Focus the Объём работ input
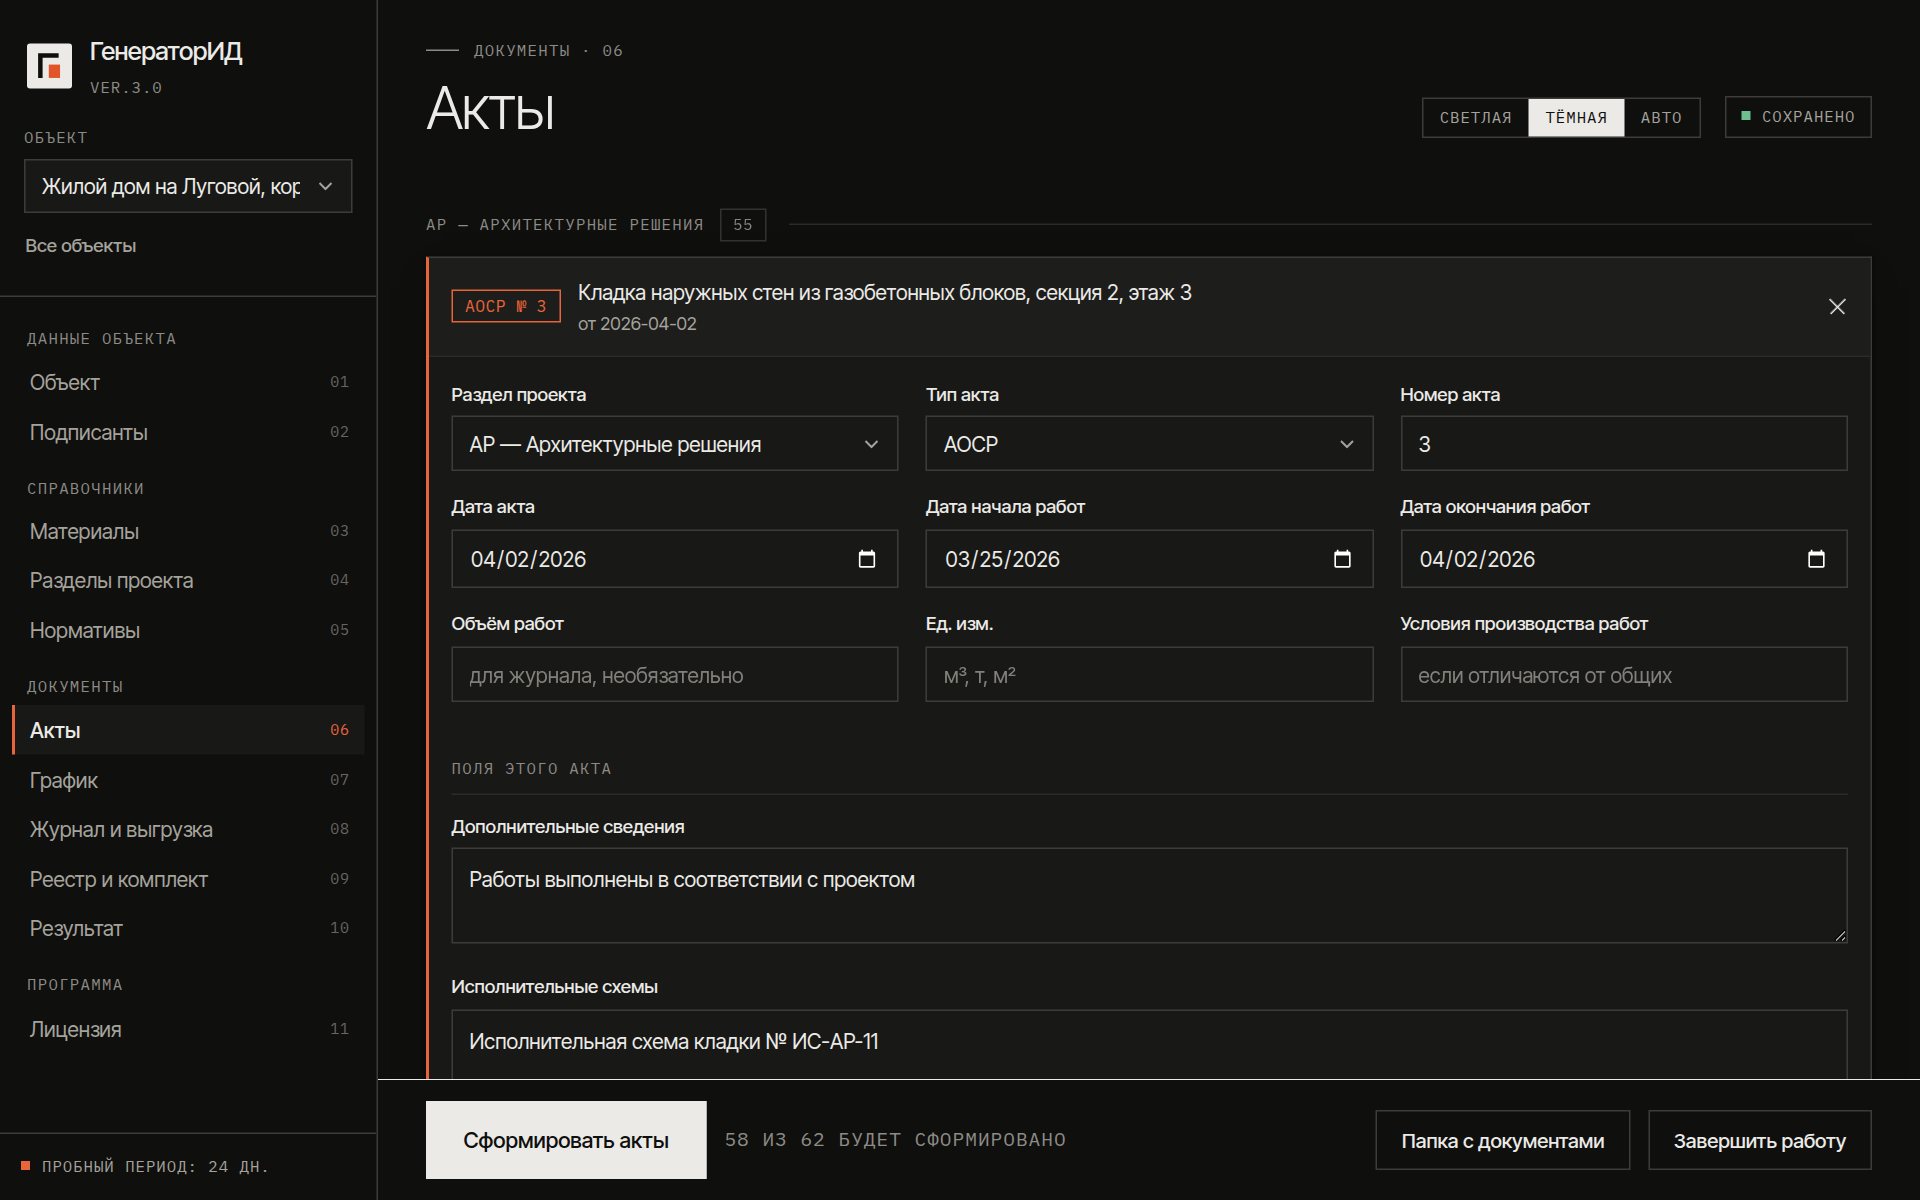Viewport: 1920px width, 1200px height. [x=674, y=675]
